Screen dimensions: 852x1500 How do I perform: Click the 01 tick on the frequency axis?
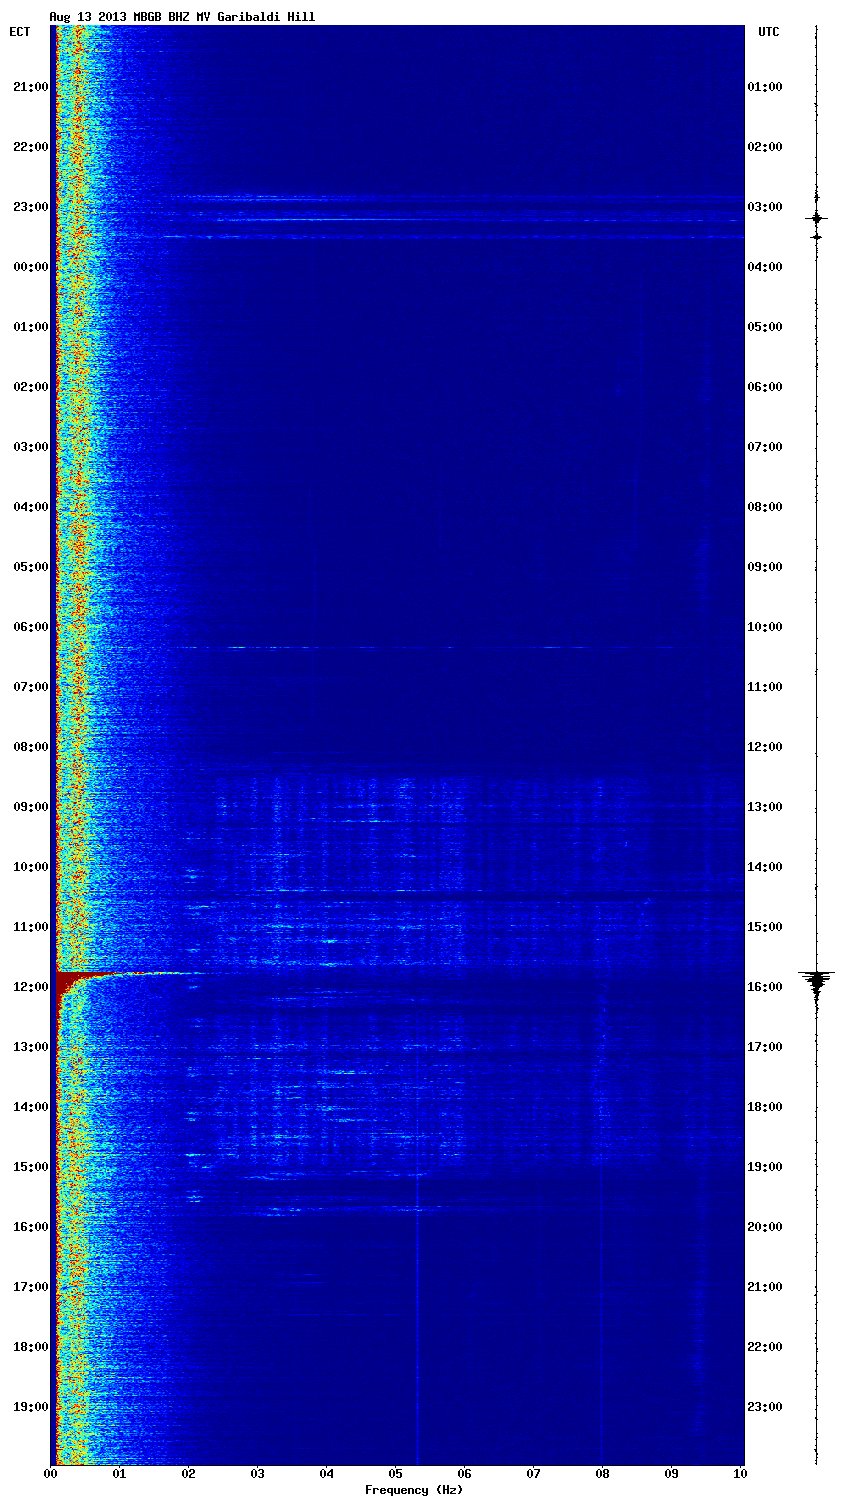point(120,1474)
